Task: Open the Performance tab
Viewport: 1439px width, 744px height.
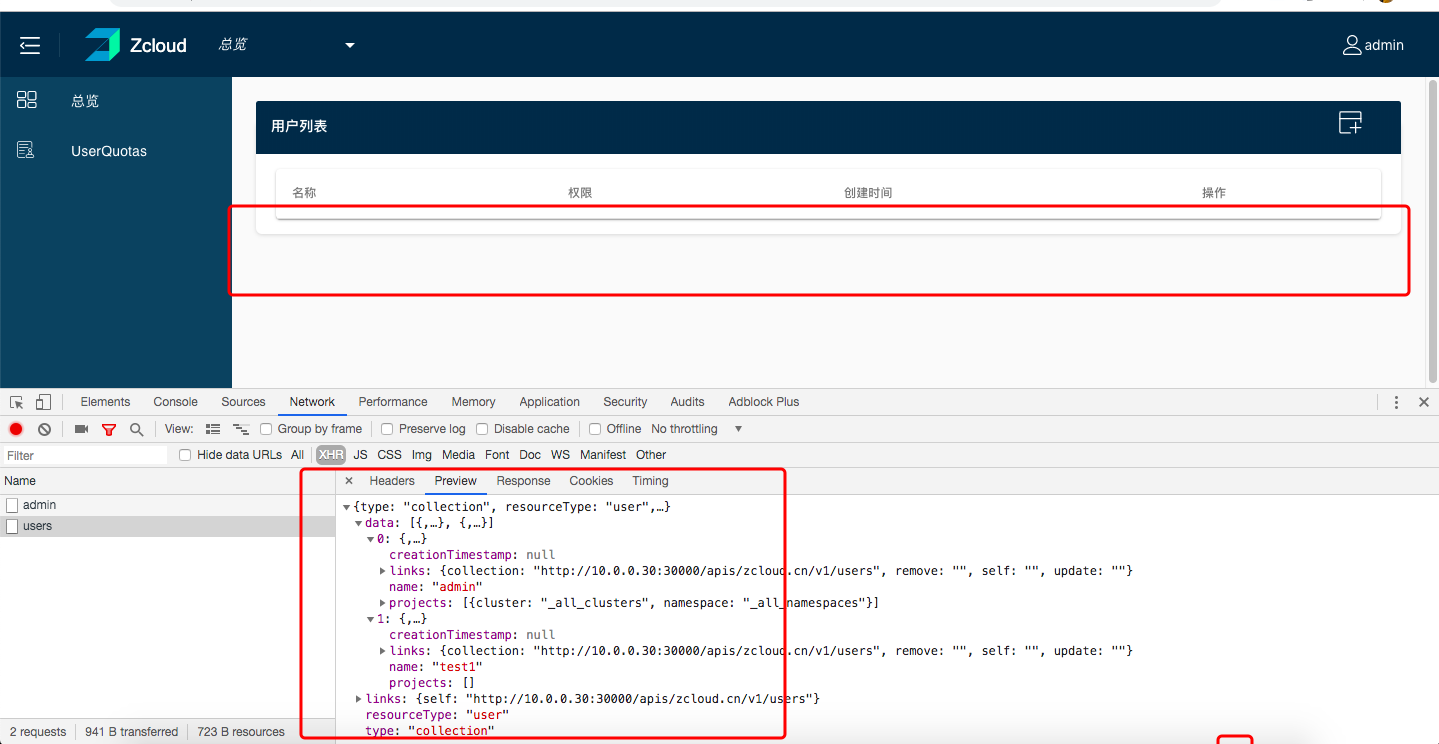Action: click(393, 402)
